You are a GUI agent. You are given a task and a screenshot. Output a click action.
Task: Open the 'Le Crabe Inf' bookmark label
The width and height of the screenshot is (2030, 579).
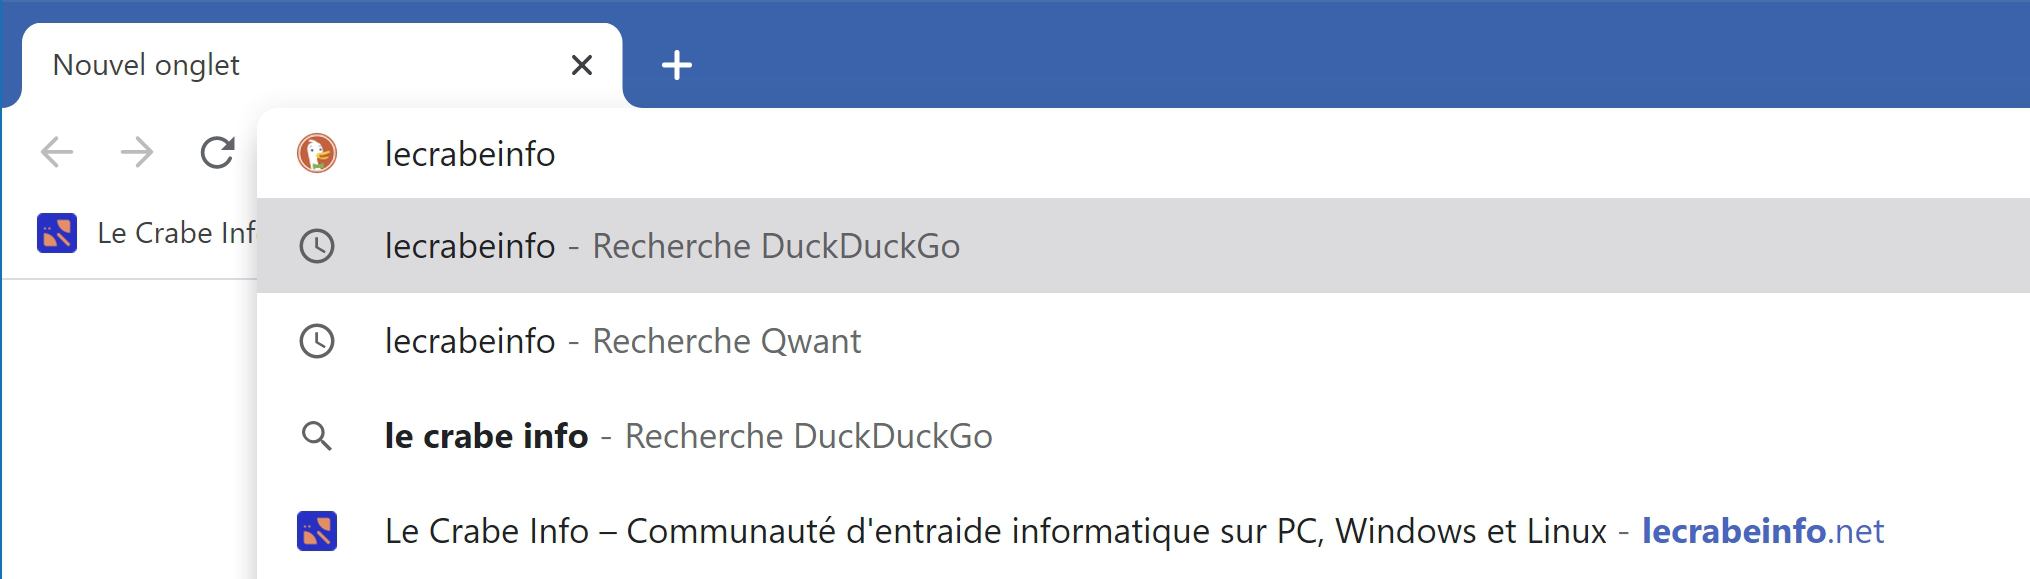(x=176, y=233)
